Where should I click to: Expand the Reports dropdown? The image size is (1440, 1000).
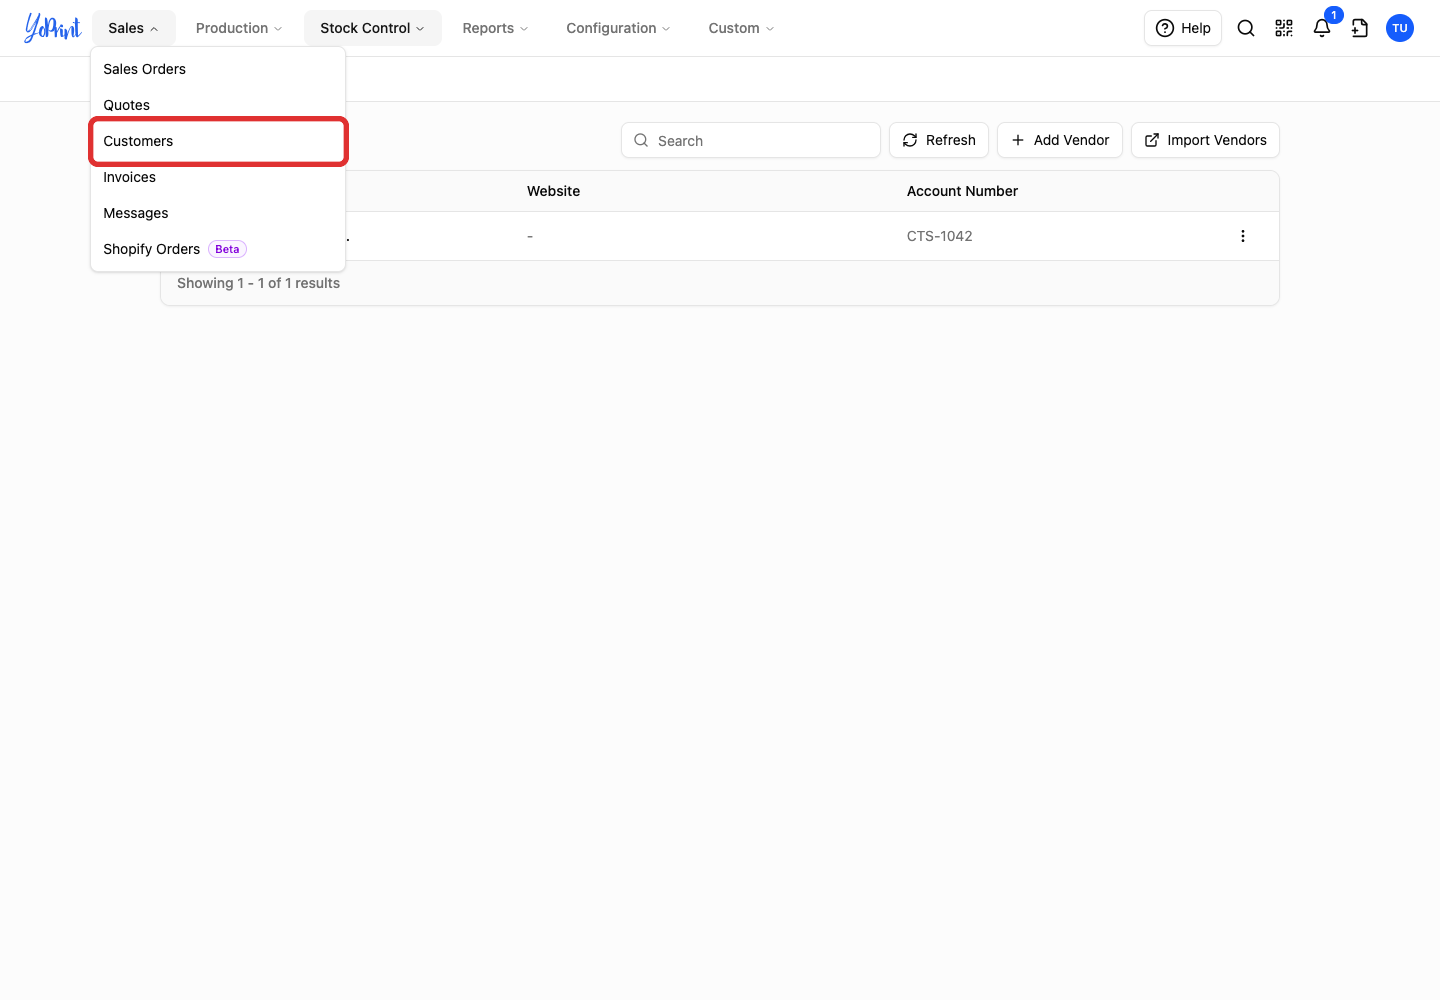(495, 28)
